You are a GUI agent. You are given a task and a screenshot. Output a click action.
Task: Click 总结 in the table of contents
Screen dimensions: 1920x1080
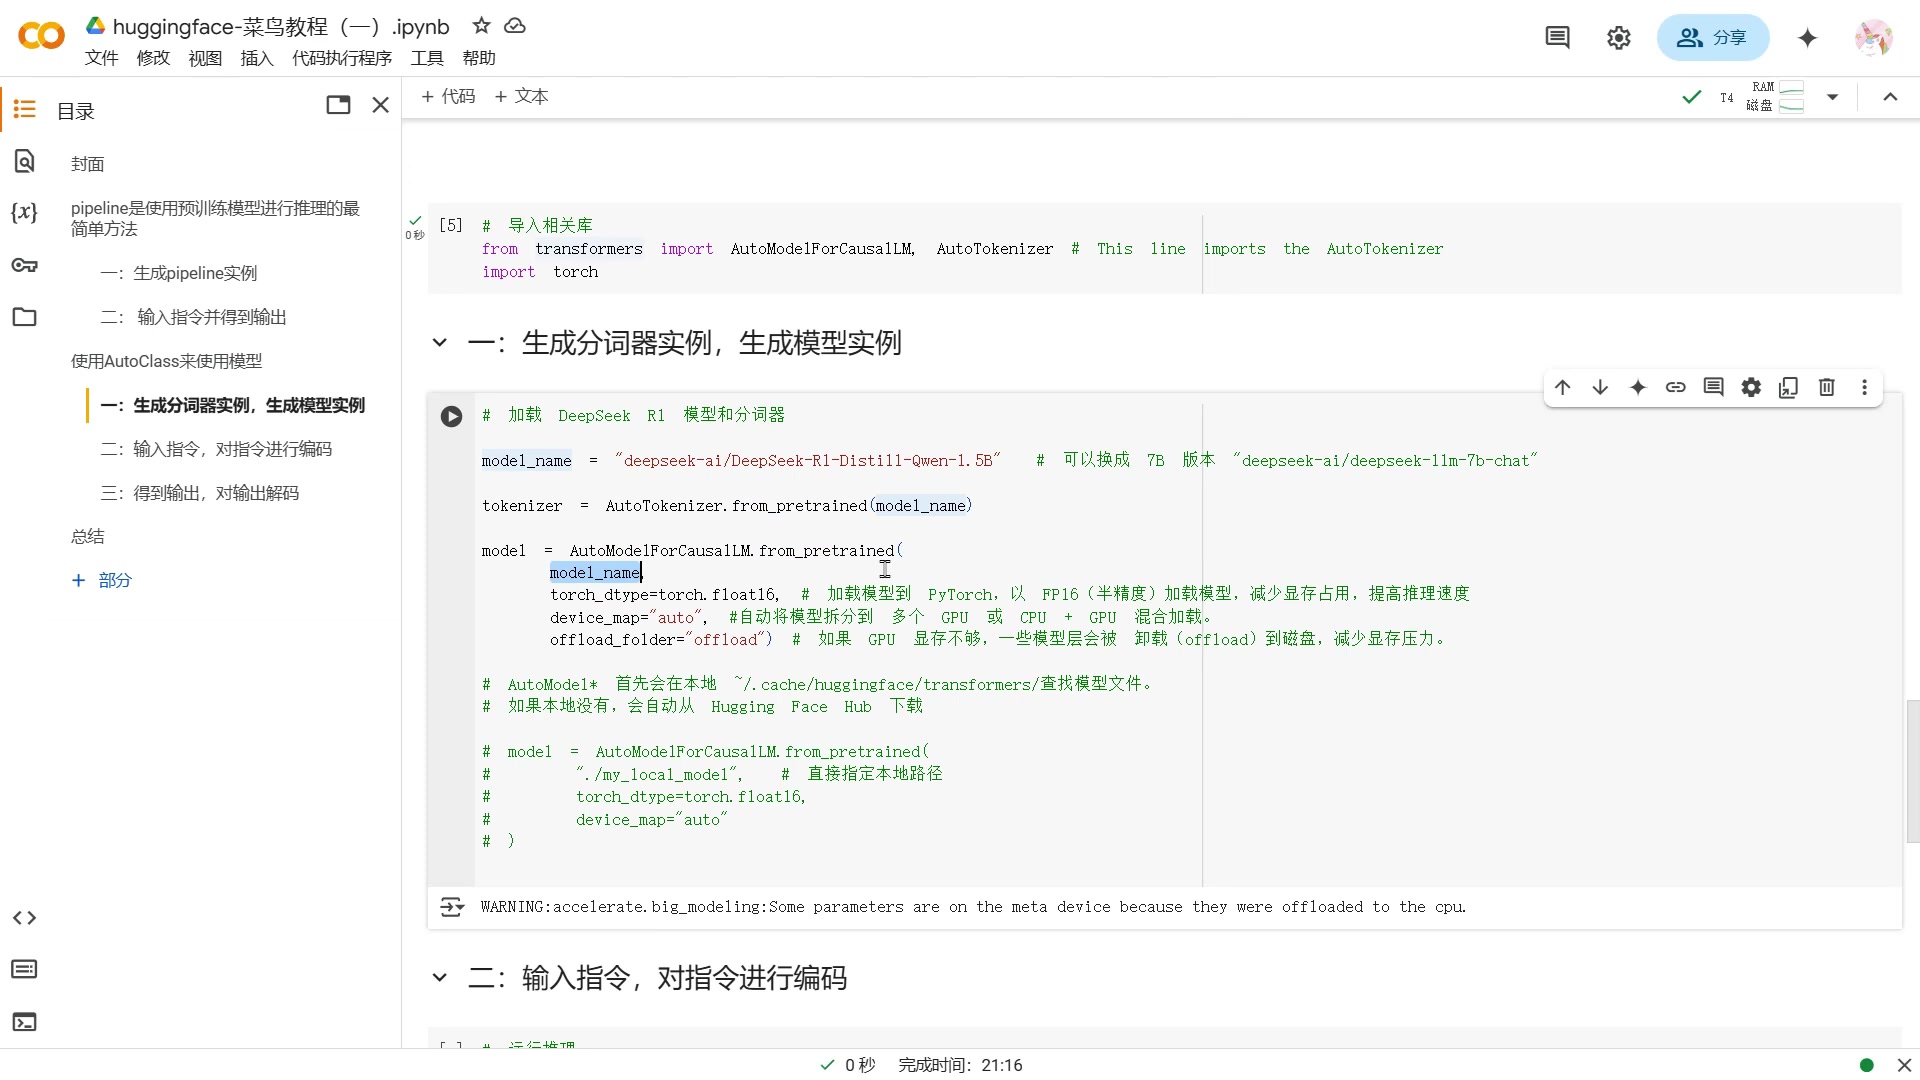coord(87,536)
